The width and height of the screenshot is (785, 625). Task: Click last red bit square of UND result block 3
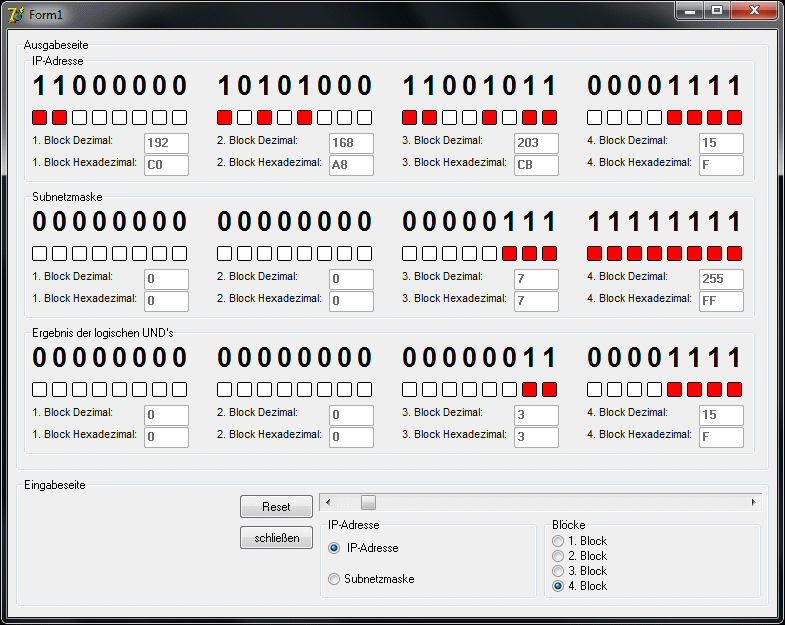(x=549, y=390)
